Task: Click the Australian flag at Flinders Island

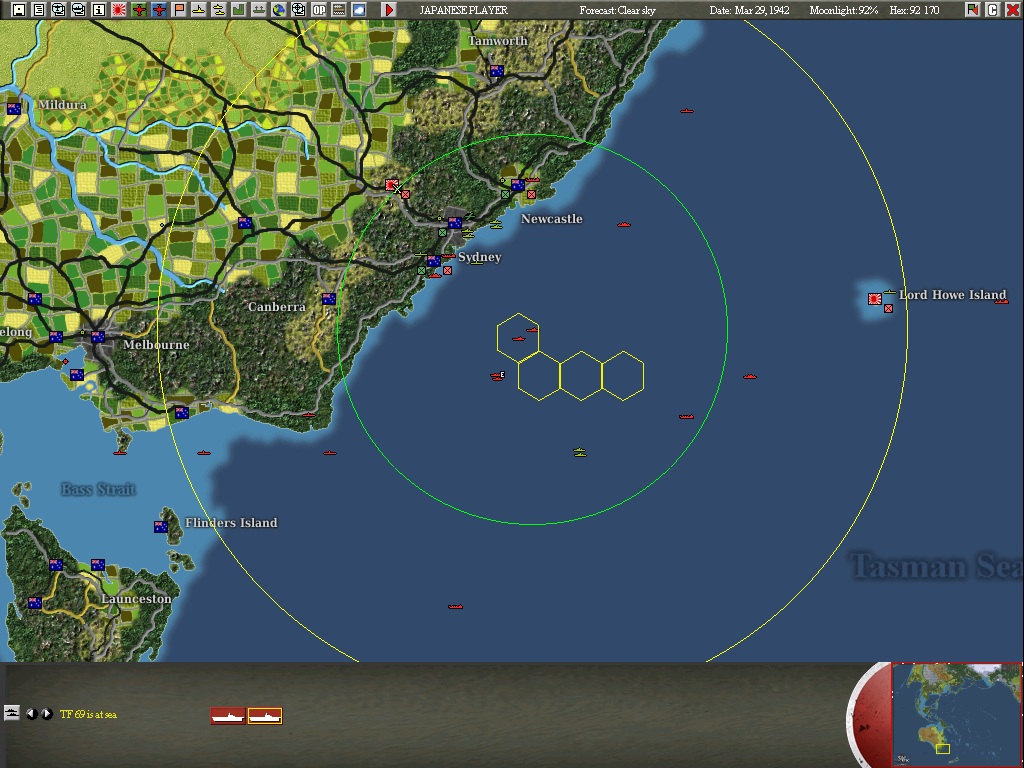Action: [x=161, y=526]
